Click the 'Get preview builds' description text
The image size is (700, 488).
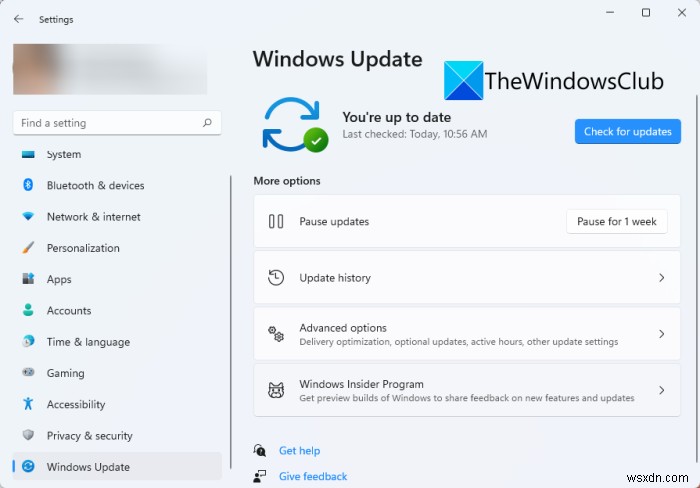pyautogui.click(x=467, y=398)
